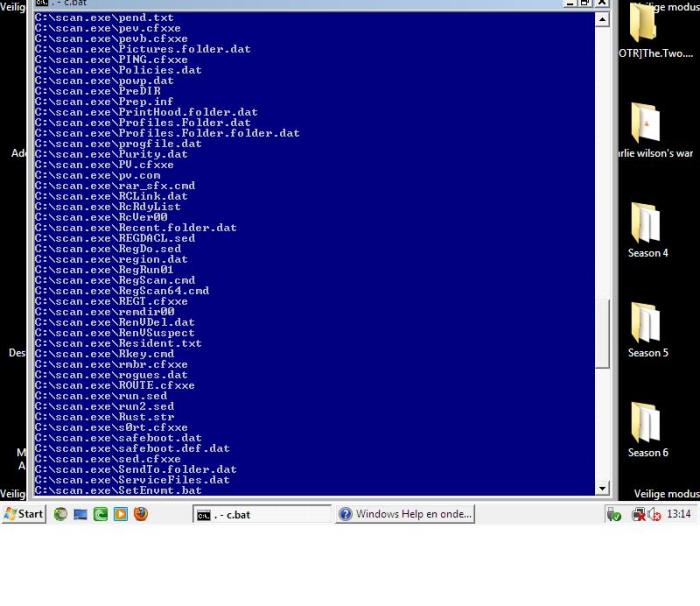This screenshot has height=606, width=700.
Task: Click the line C:\scan.exe\RegScan64.cmd
Action: tap(122, 291)
